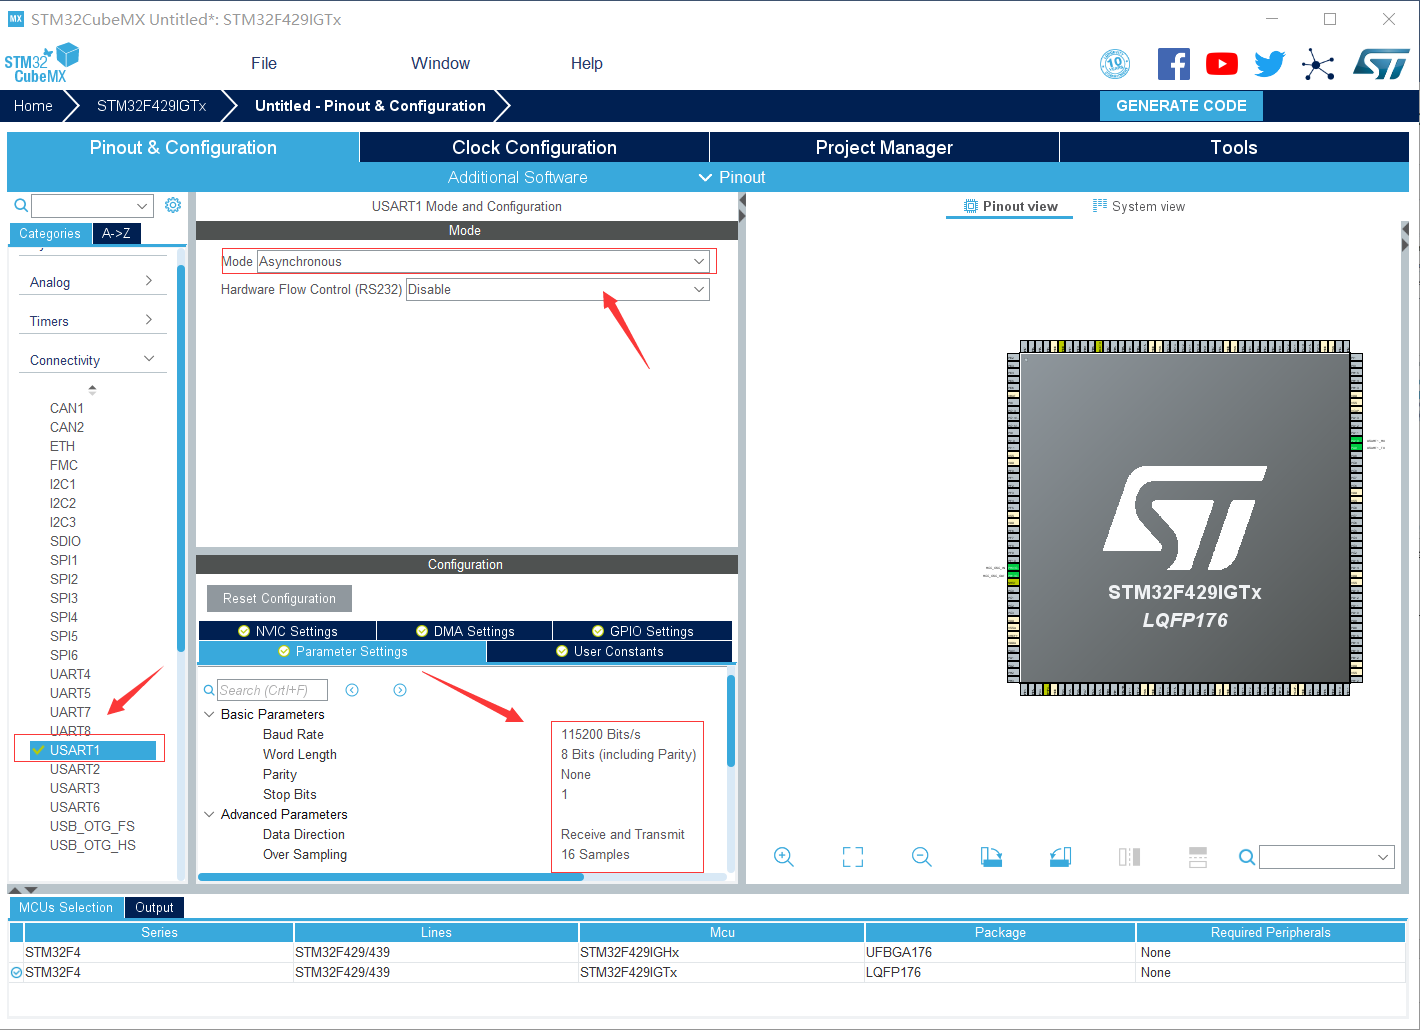This screenshot has width=1420, height=1030.
Task: Collapse the Basic Parameters group
Action: coord(209,714)
